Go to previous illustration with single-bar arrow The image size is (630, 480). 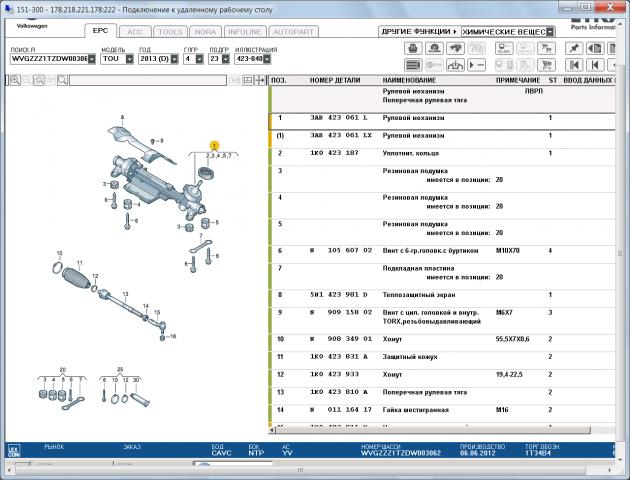pyautogui.click(x=595, y=65)
